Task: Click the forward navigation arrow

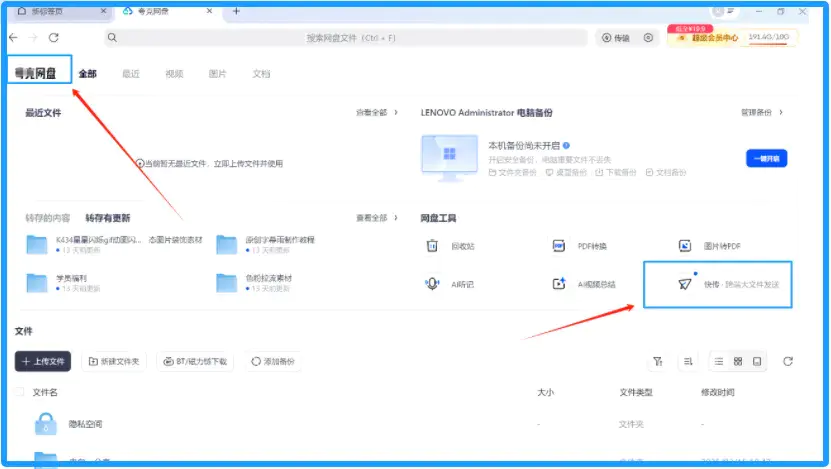Action: coord(33,38)
